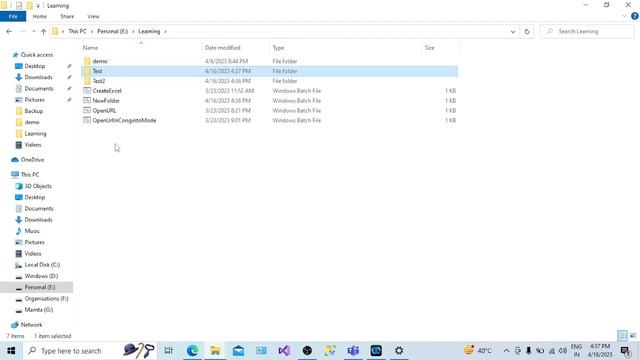Open Downloads under Quick access
Image resolution: width=640 pixels, height=360 pixels.
pos(38,77)
